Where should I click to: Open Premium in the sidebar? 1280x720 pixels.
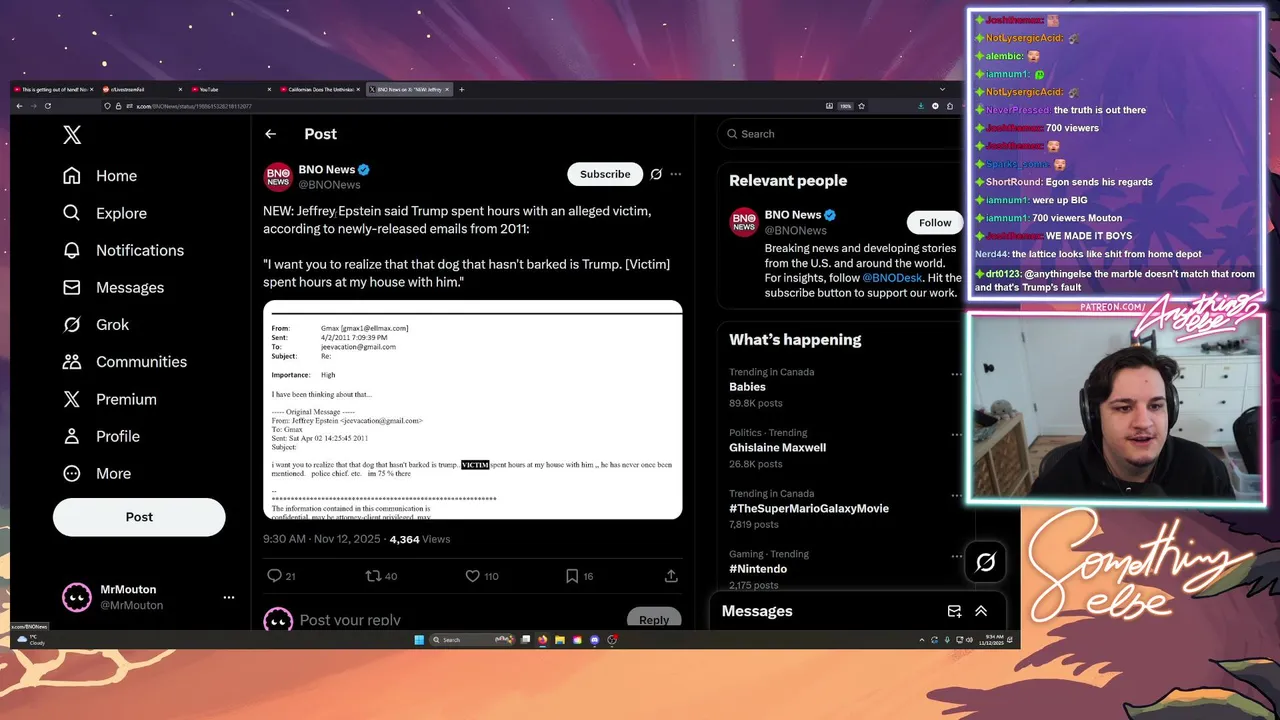coord(110,399)
